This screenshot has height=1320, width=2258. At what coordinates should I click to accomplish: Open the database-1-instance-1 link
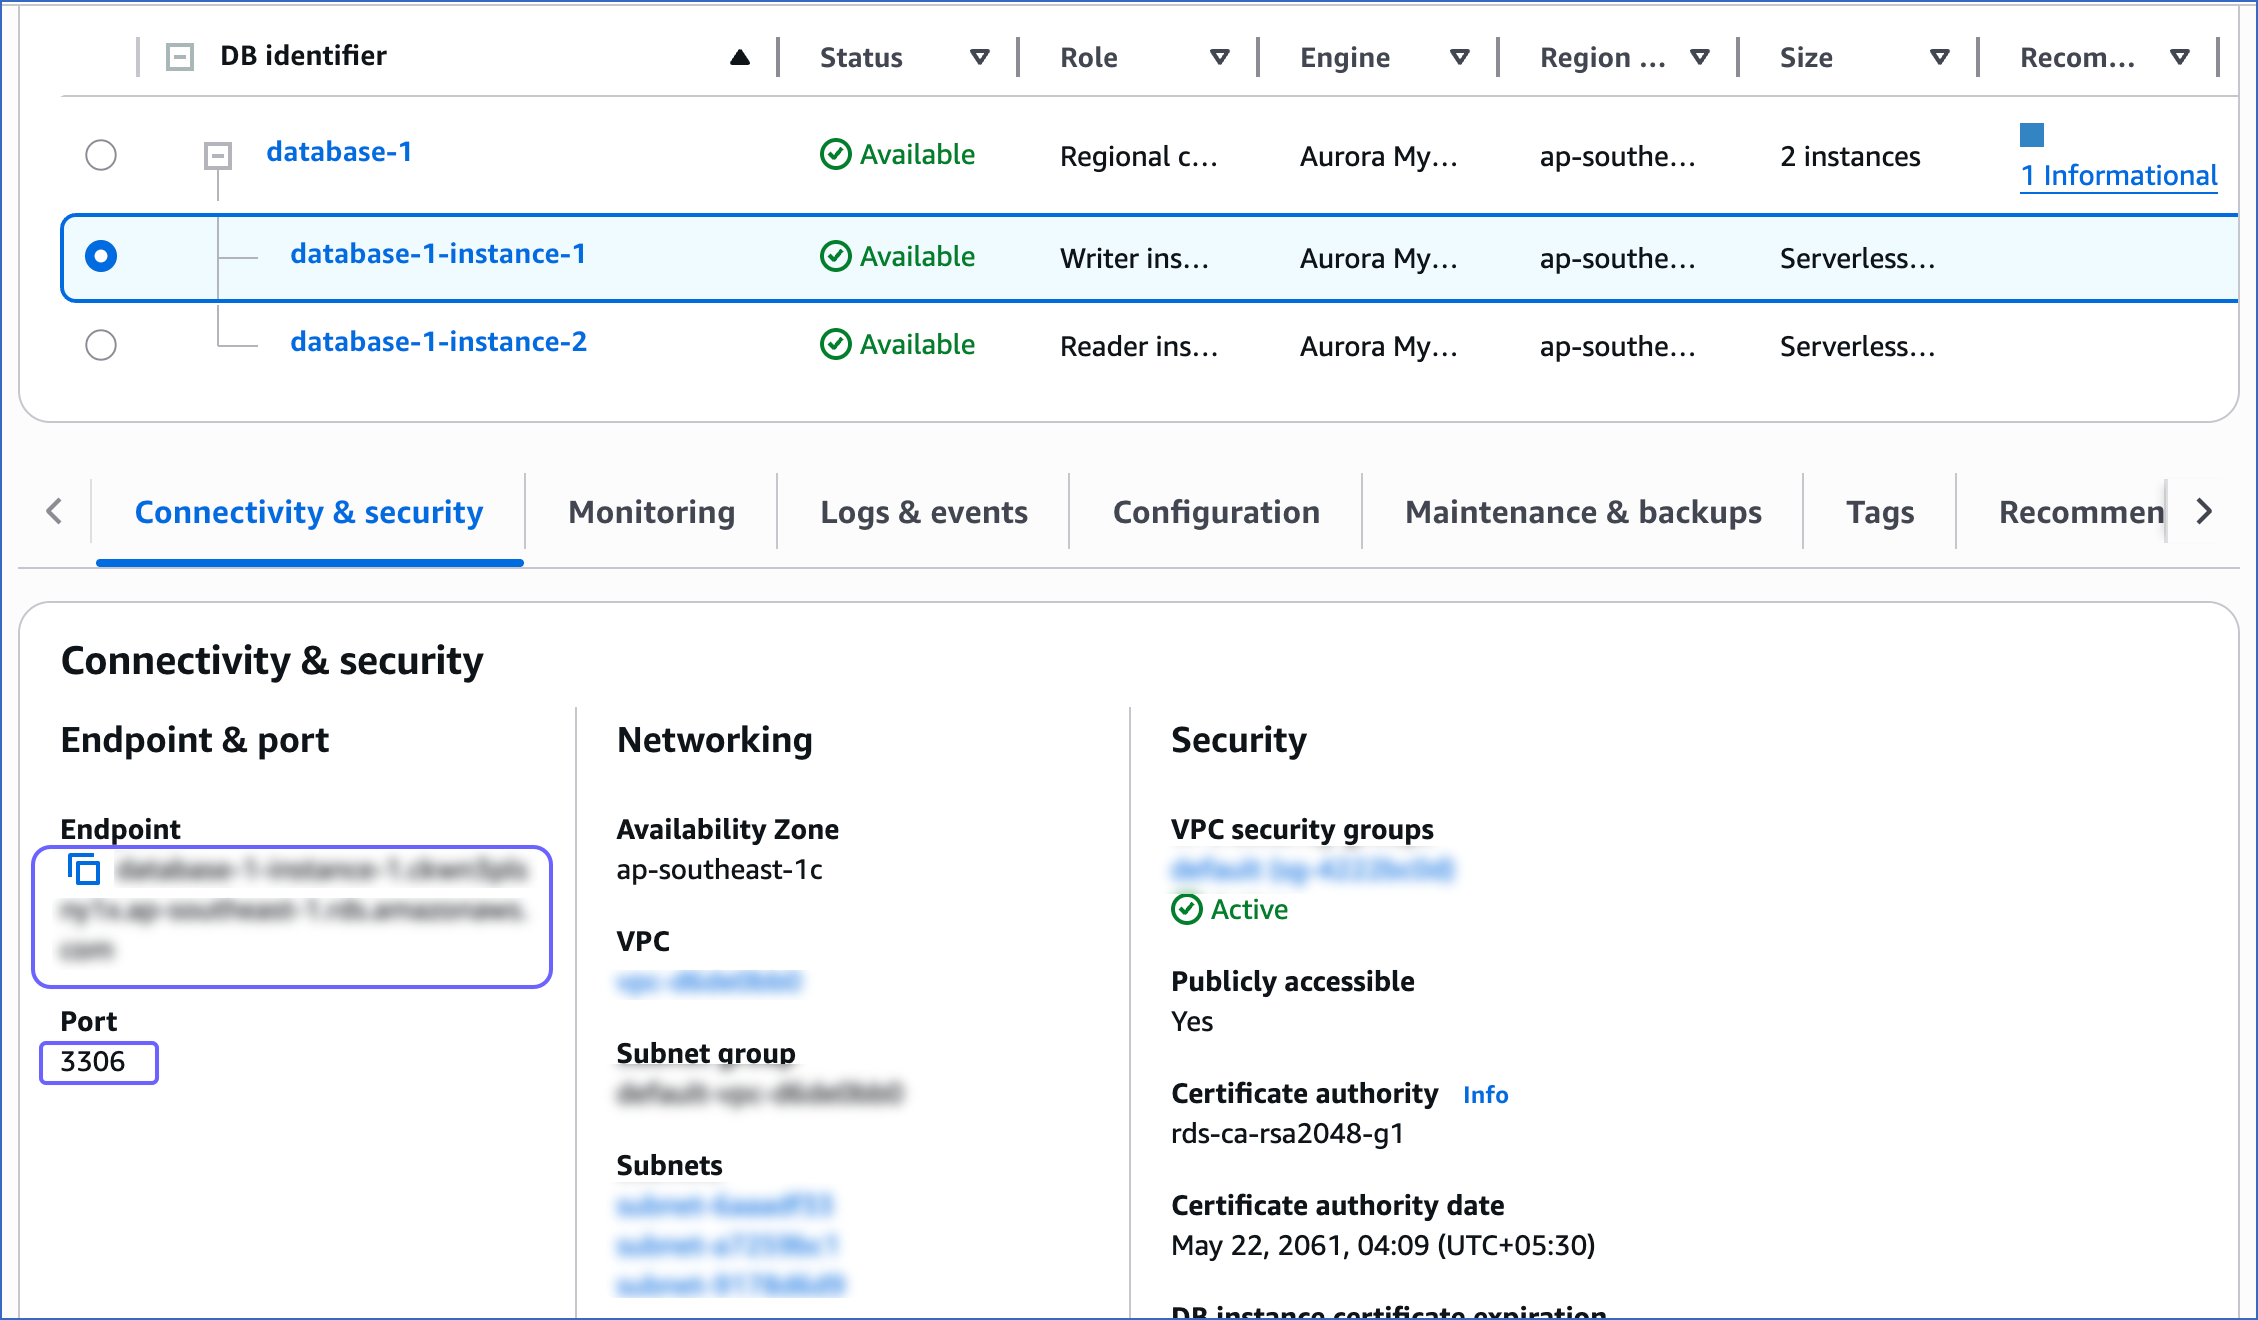[438, 254]
